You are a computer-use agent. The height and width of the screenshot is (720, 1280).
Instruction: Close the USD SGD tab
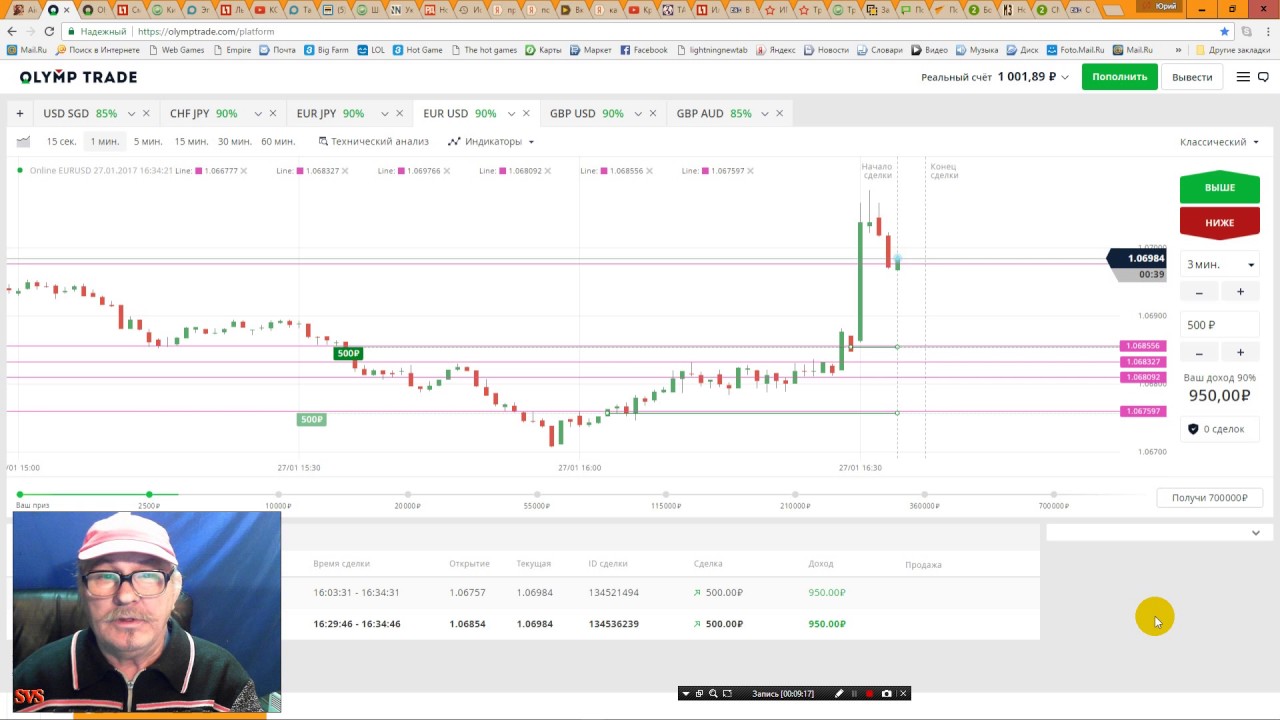(146, 114)
